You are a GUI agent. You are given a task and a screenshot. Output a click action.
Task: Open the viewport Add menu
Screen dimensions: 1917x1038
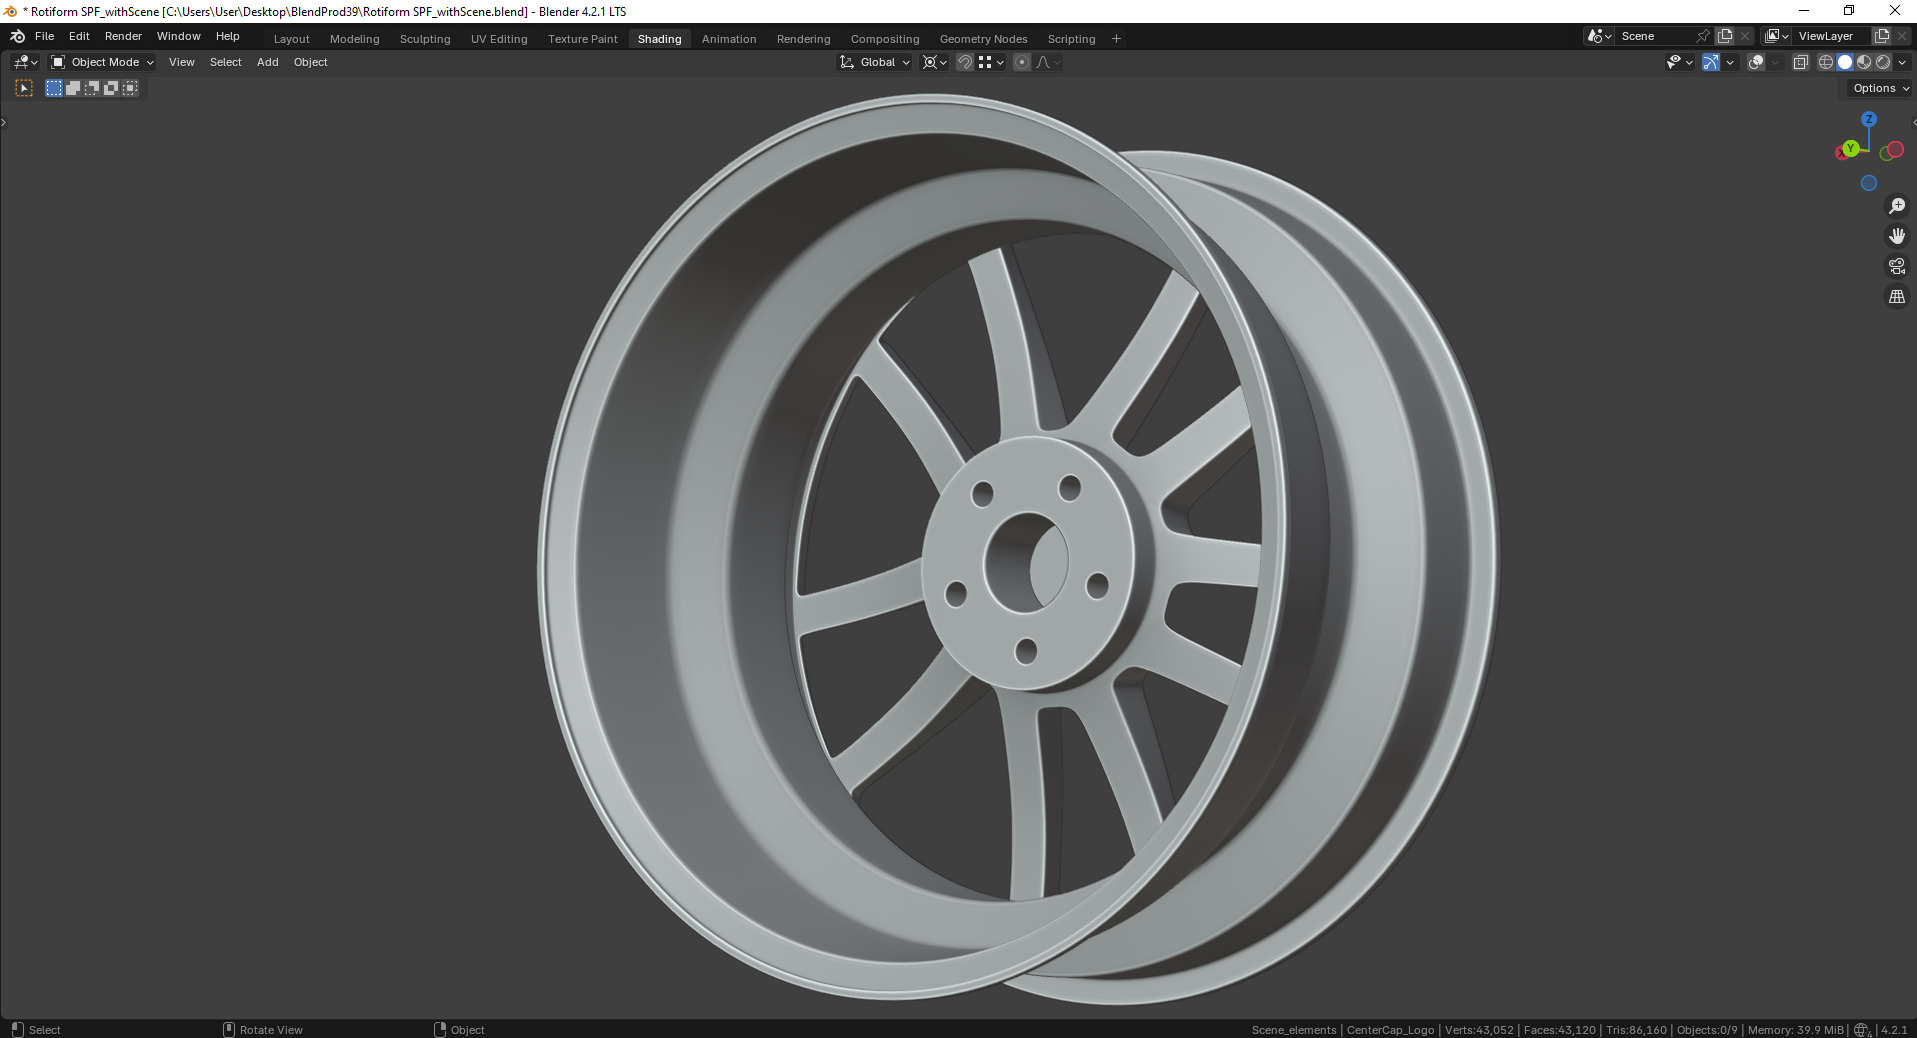(268, 62)
